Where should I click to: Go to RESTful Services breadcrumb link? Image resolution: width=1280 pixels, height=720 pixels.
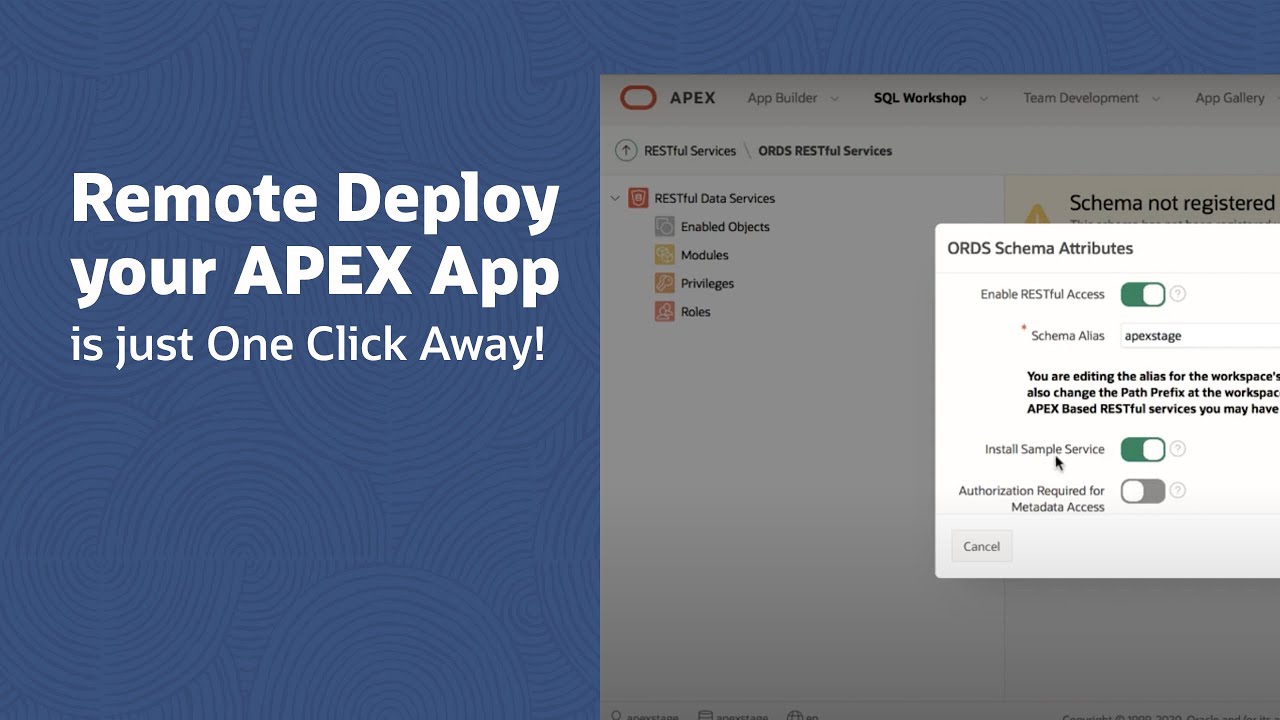(x=690, y=151)
